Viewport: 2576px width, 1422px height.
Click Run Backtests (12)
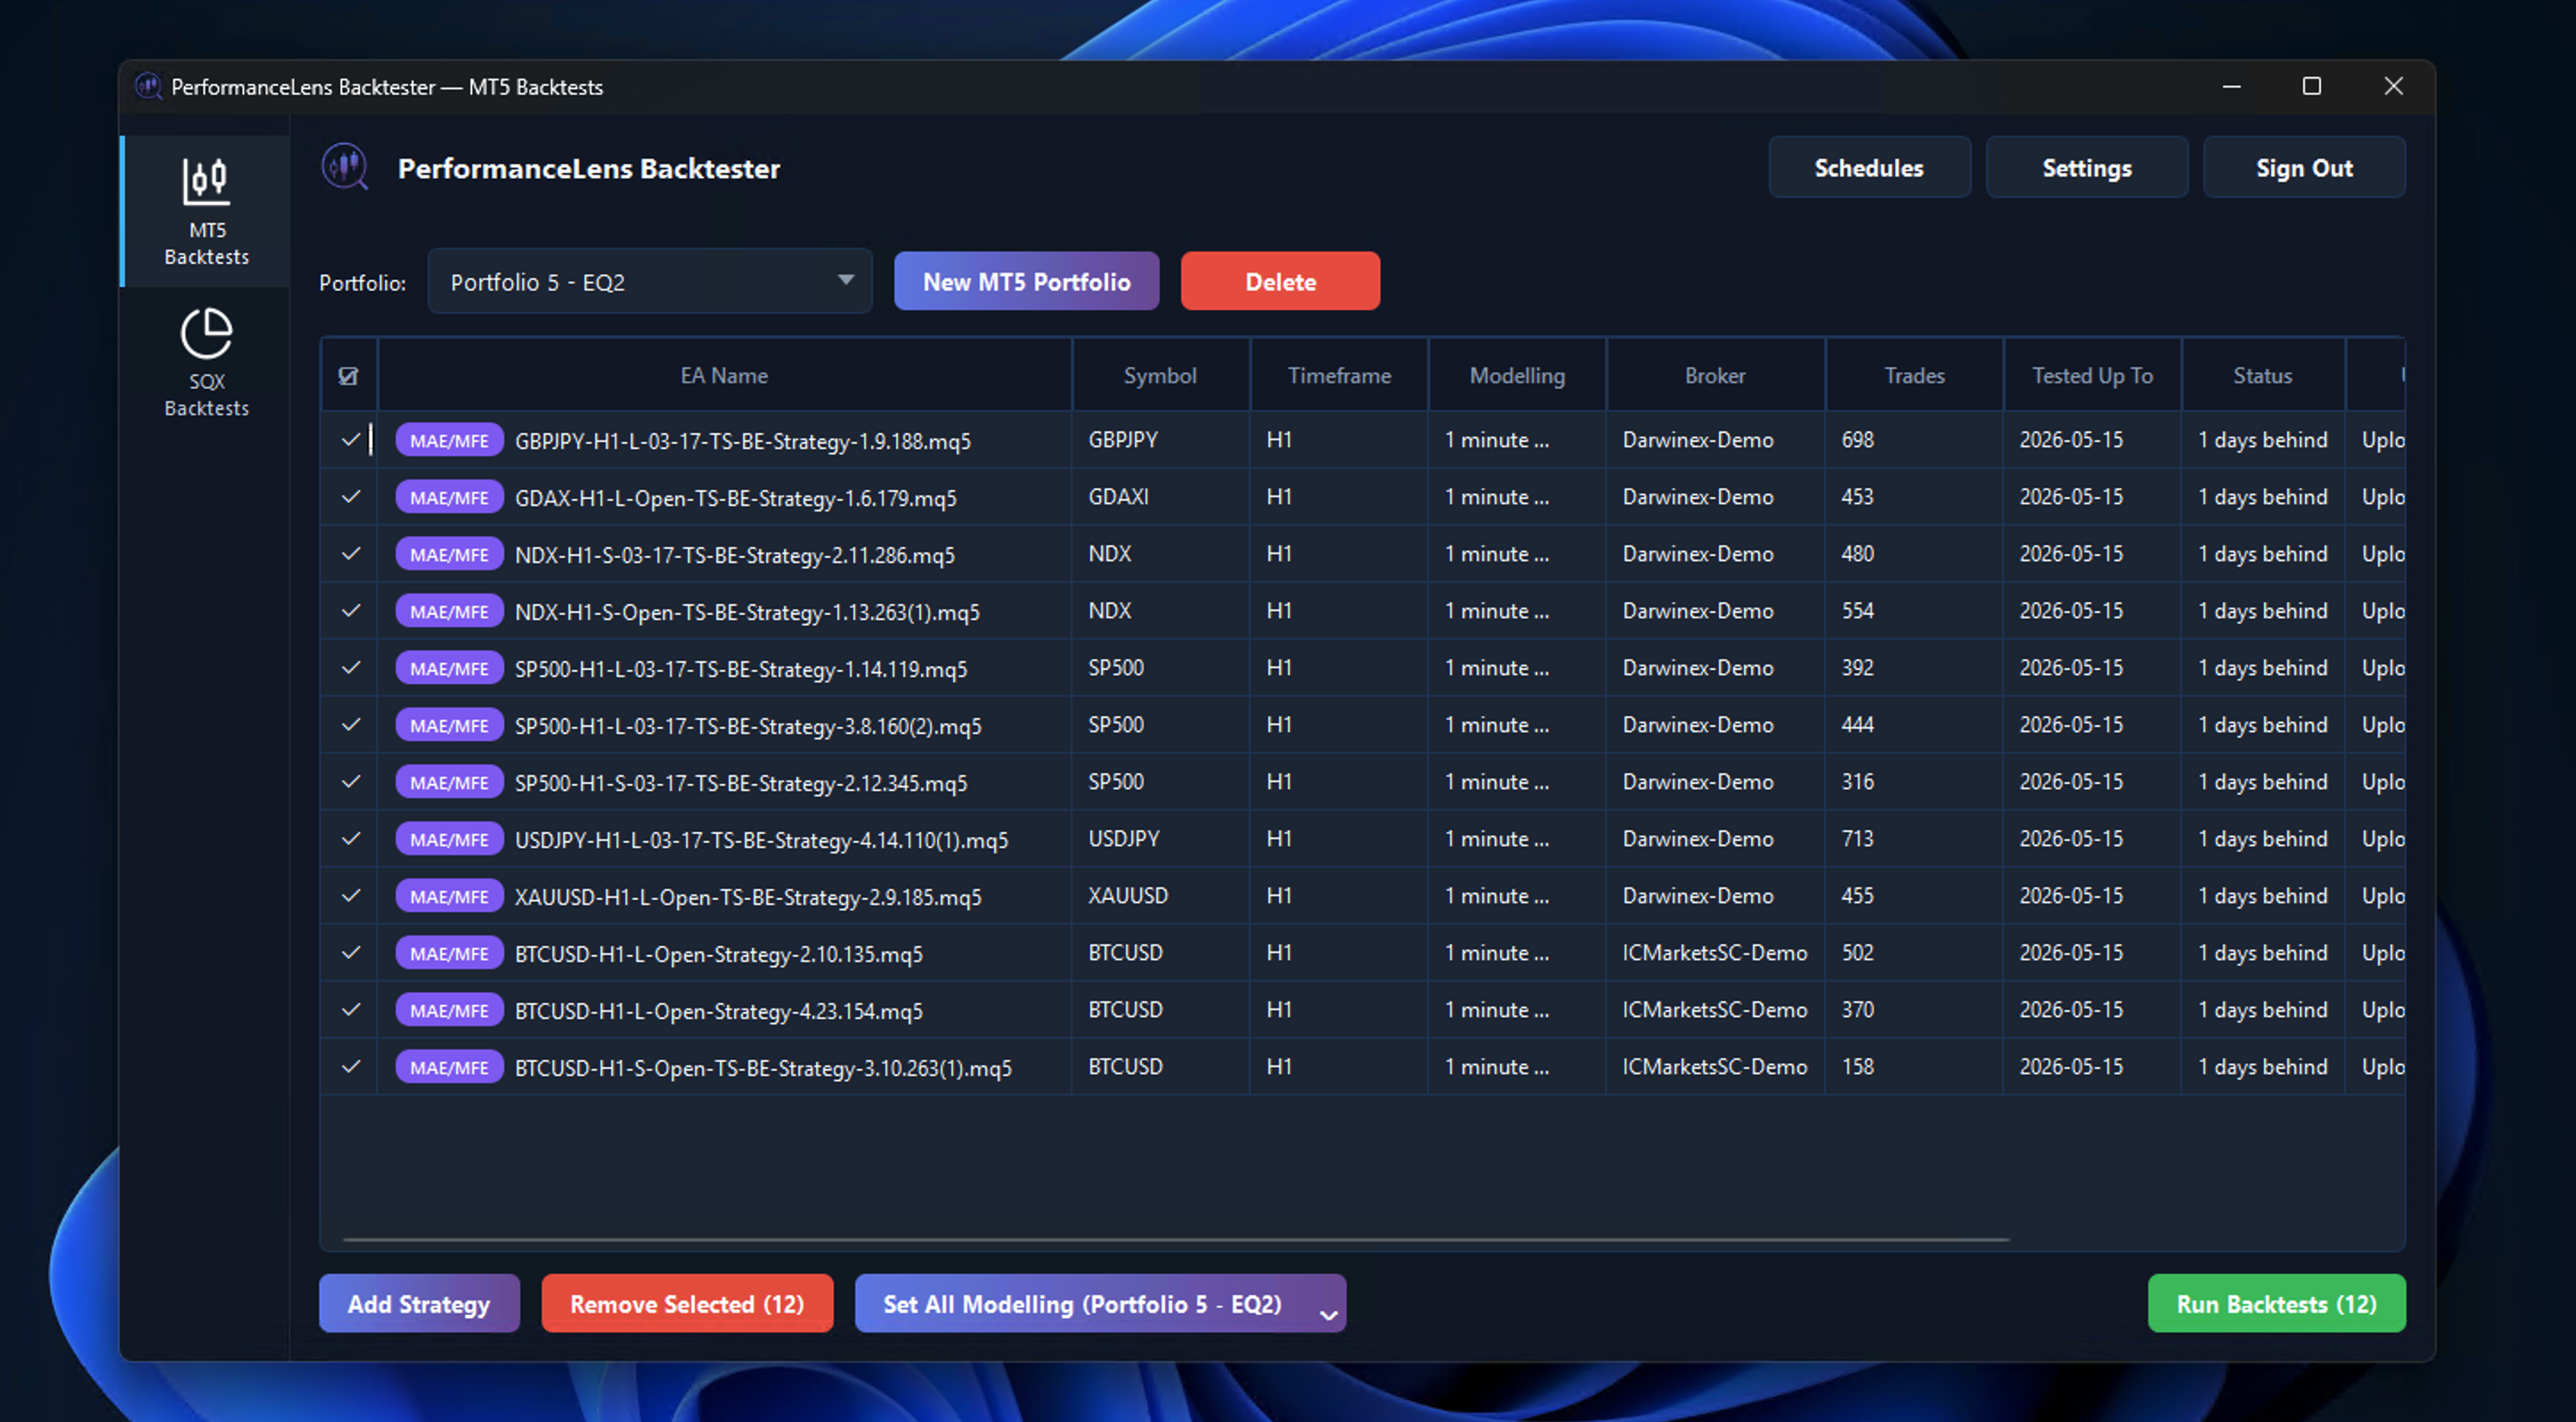pos(2276,1304)
